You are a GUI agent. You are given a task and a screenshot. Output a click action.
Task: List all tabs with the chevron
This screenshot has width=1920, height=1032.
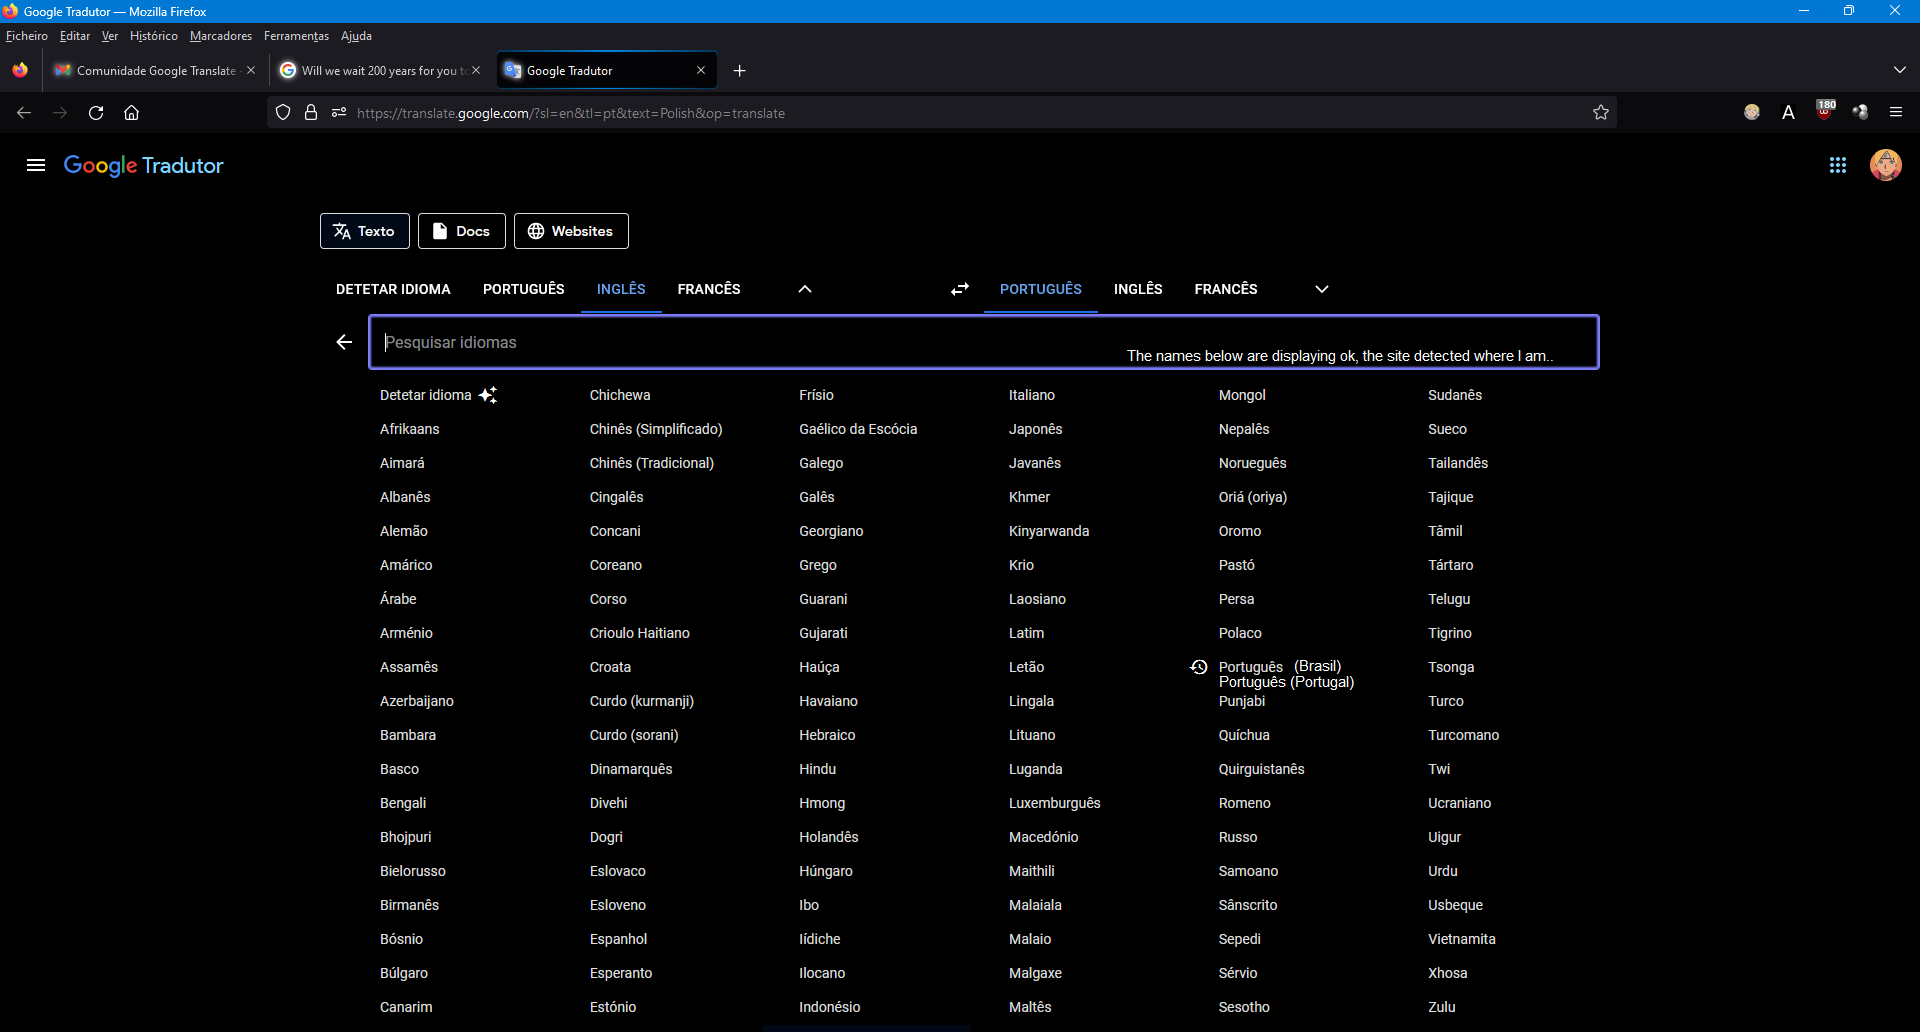point(1899,70)
